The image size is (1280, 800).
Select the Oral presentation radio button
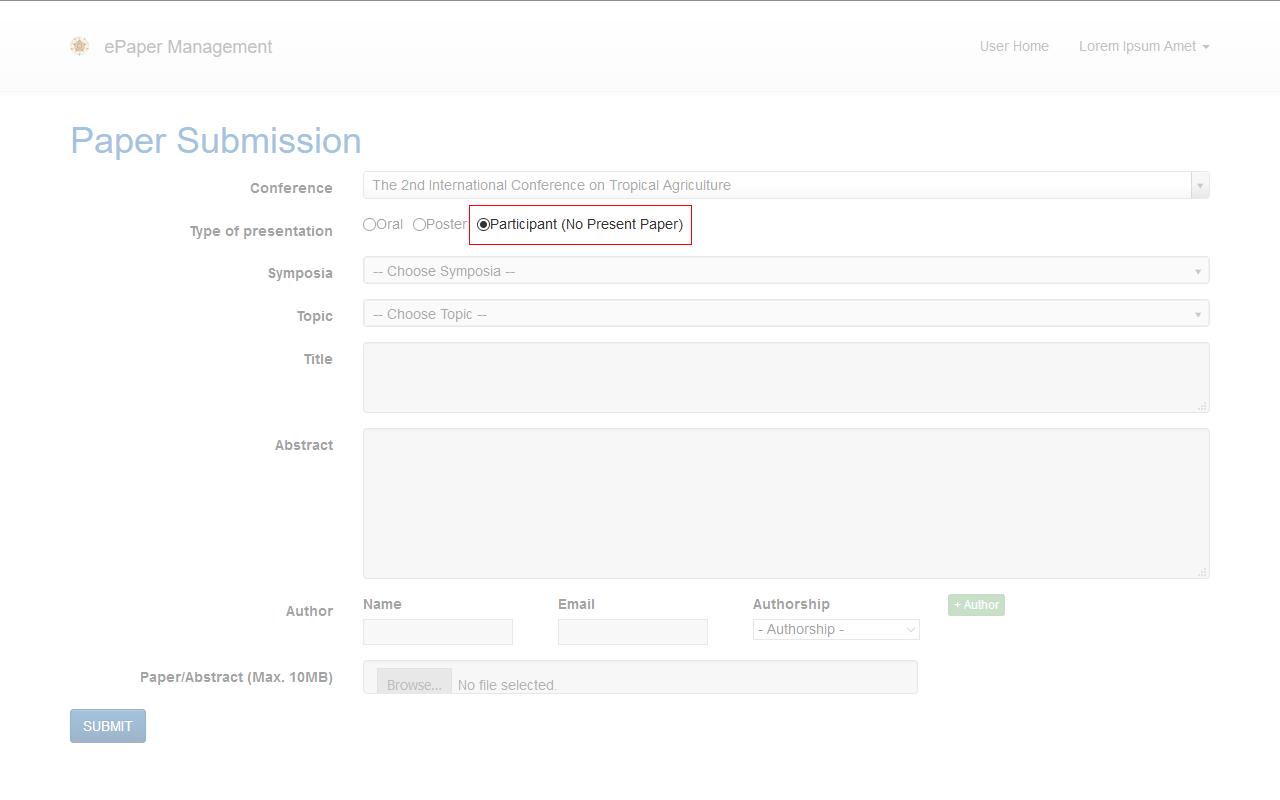pyautogui.click(x=370, y=225)
